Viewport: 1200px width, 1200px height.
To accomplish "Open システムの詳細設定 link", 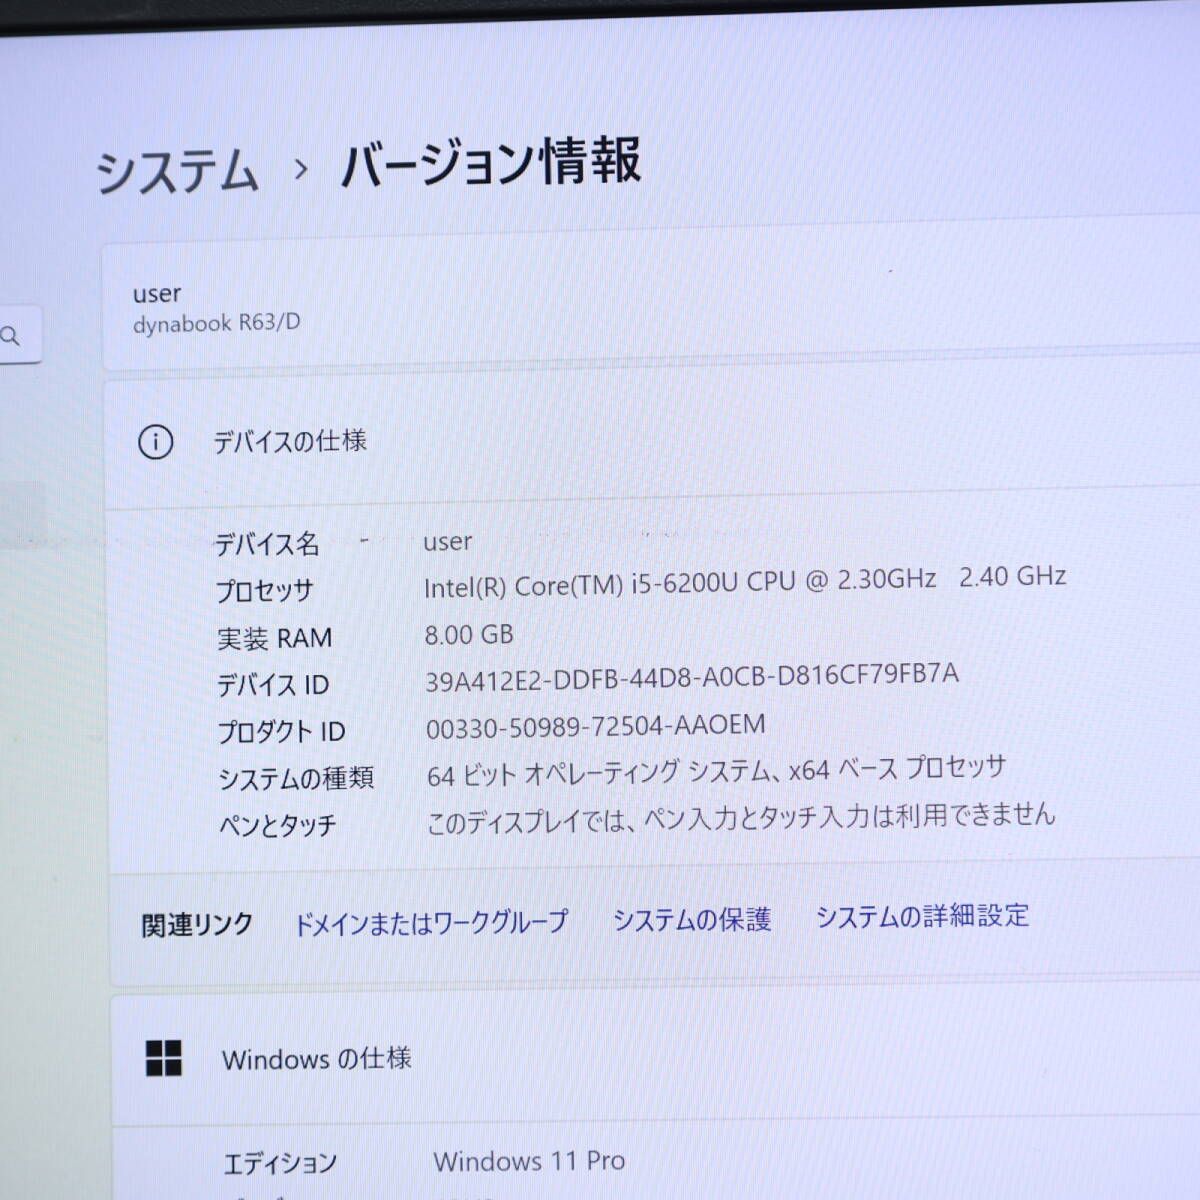I will pos(922,915).
